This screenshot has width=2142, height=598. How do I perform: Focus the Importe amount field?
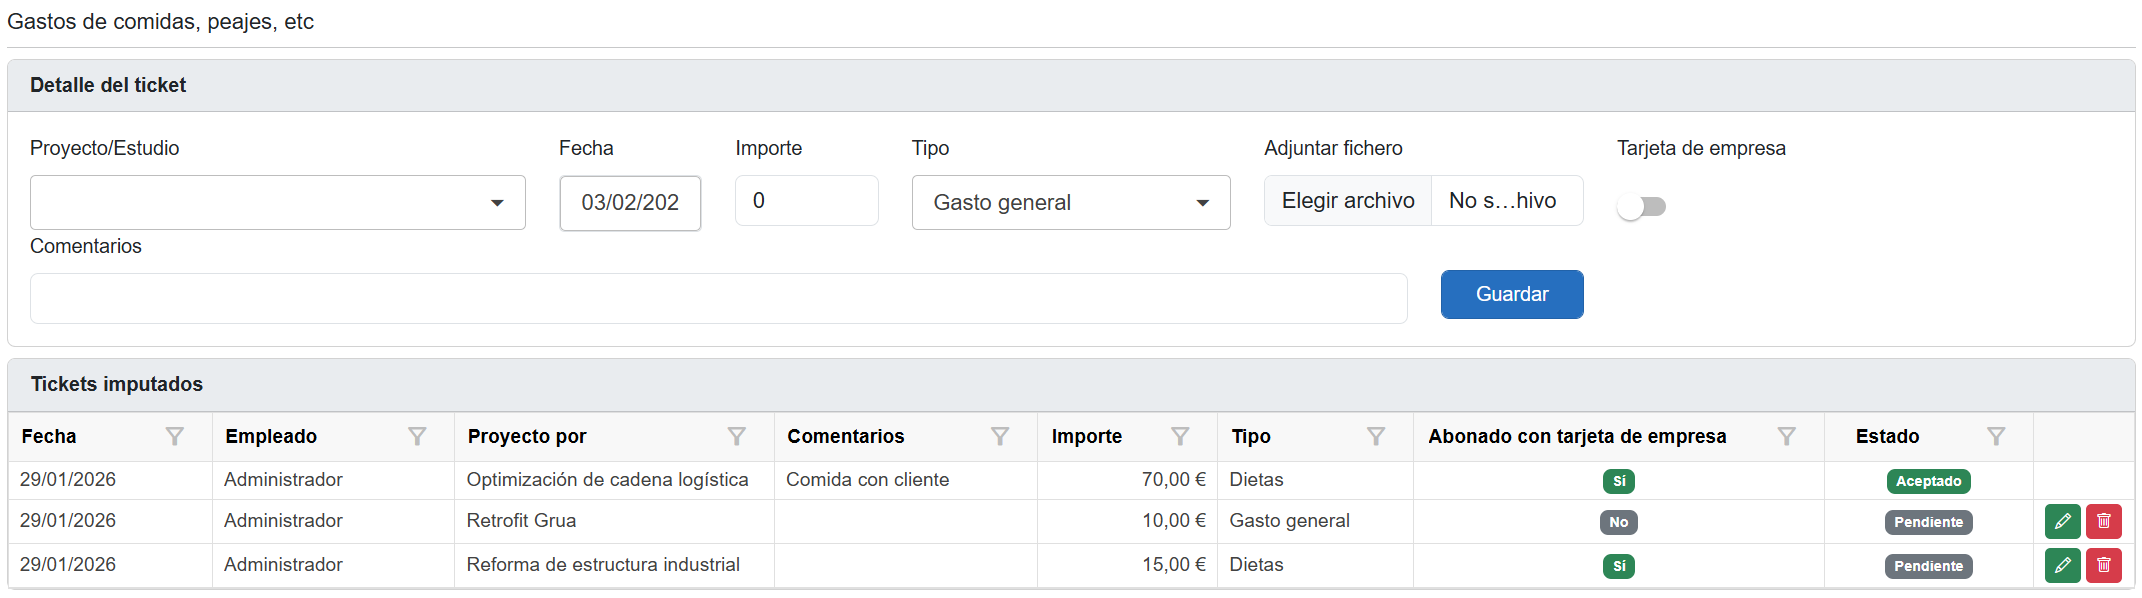[806, 201]
